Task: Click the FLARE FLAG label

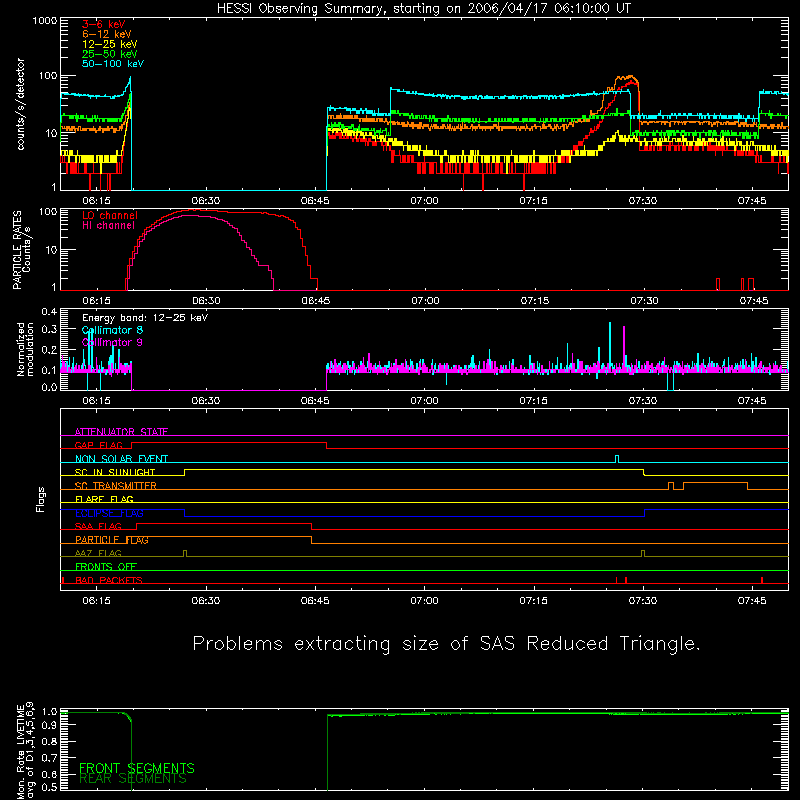Action: point(104,499)
